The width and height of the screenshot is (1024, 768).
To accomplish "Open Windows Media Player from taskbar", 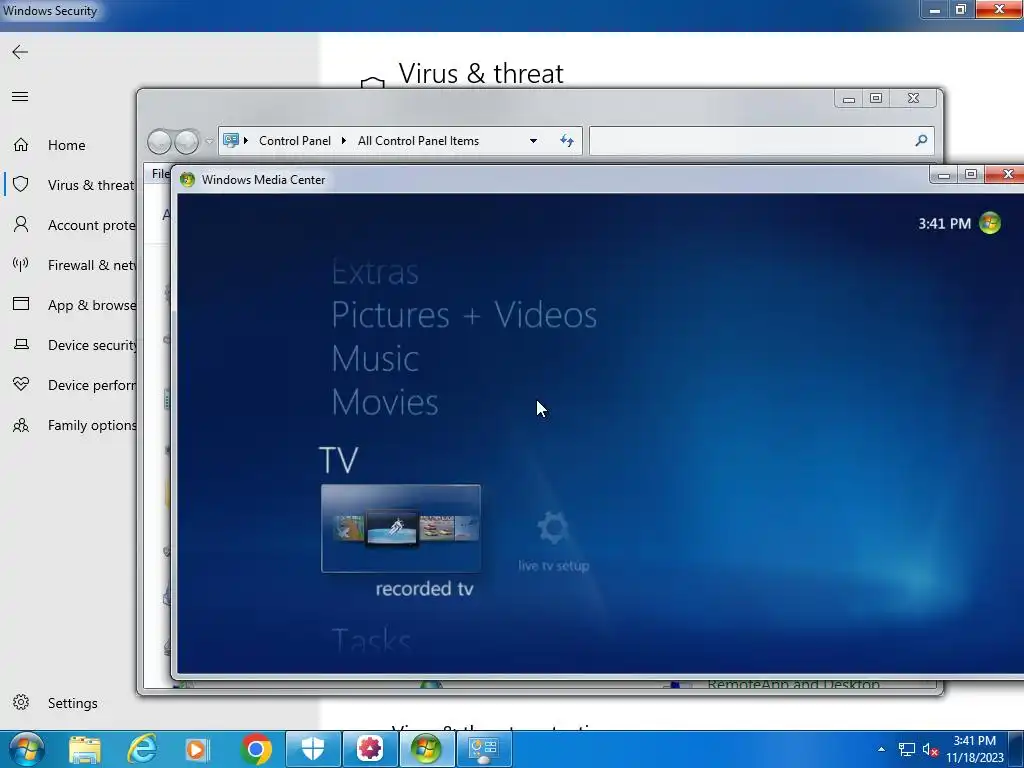I will 198,749.
